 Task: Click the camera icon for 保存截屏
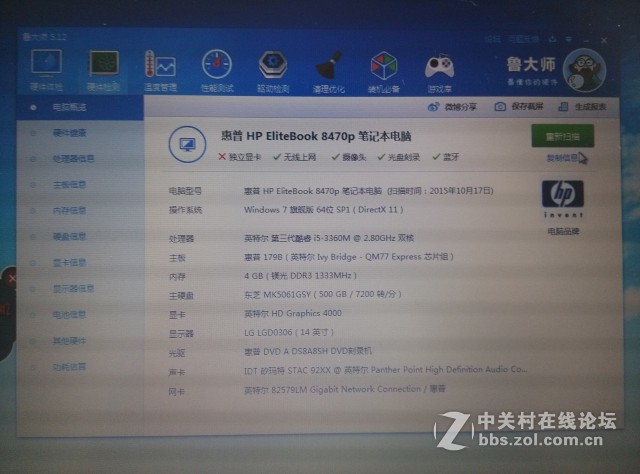click(500, 107)
